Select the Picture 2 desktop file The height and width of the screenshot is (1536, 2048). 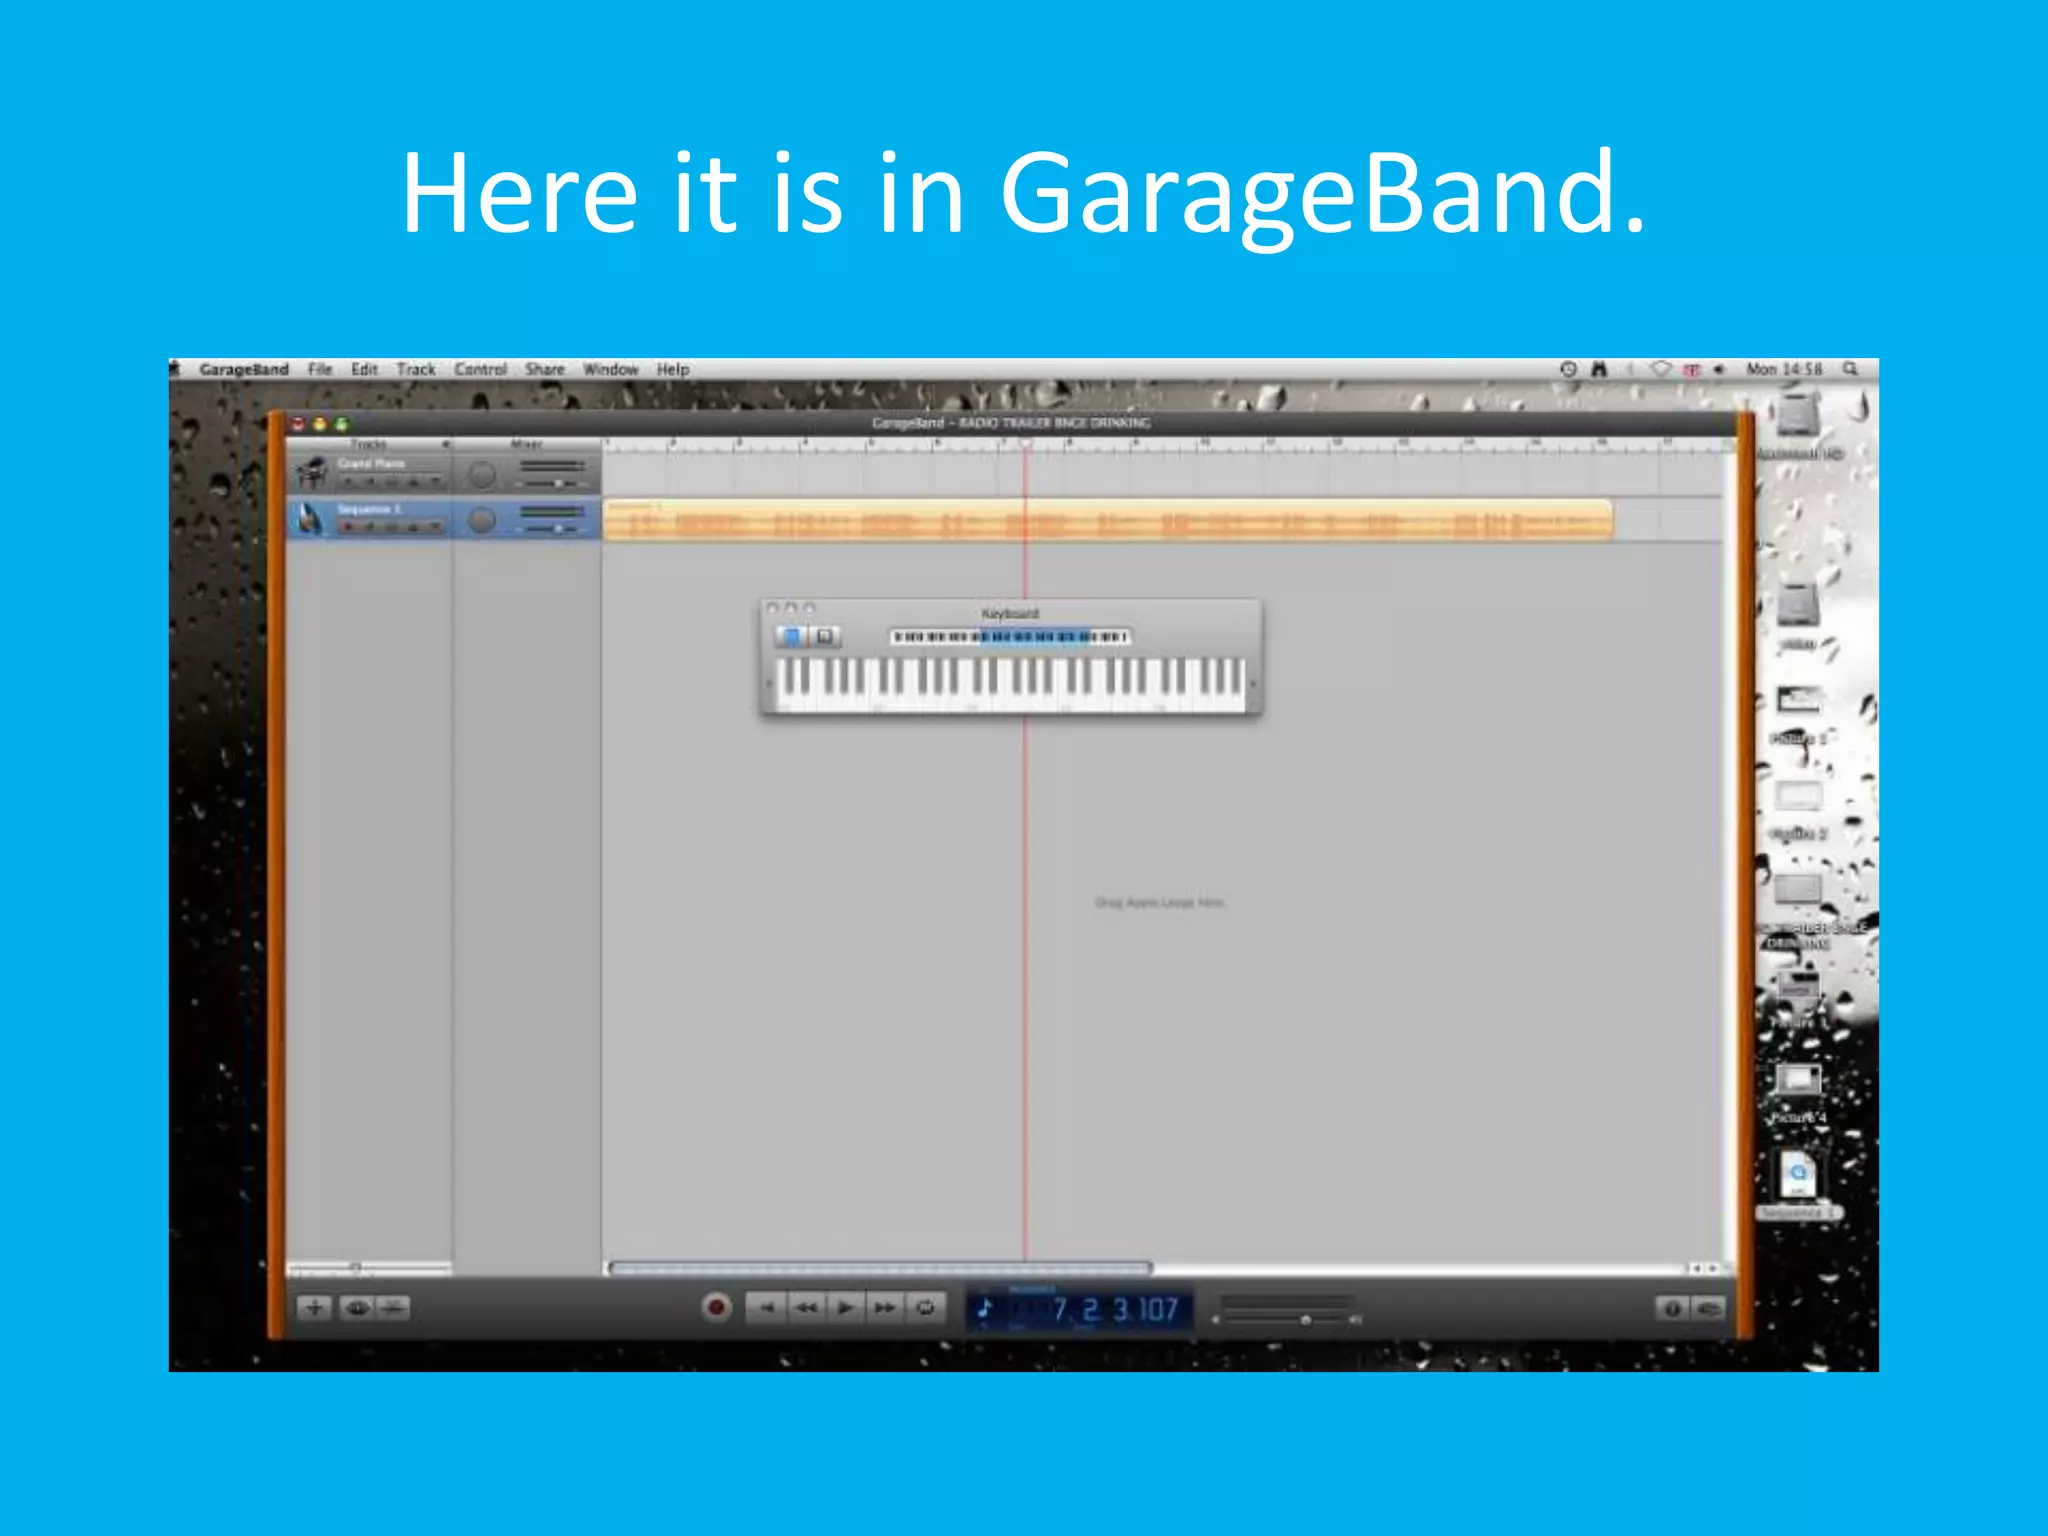click(x=1798, y=810)
